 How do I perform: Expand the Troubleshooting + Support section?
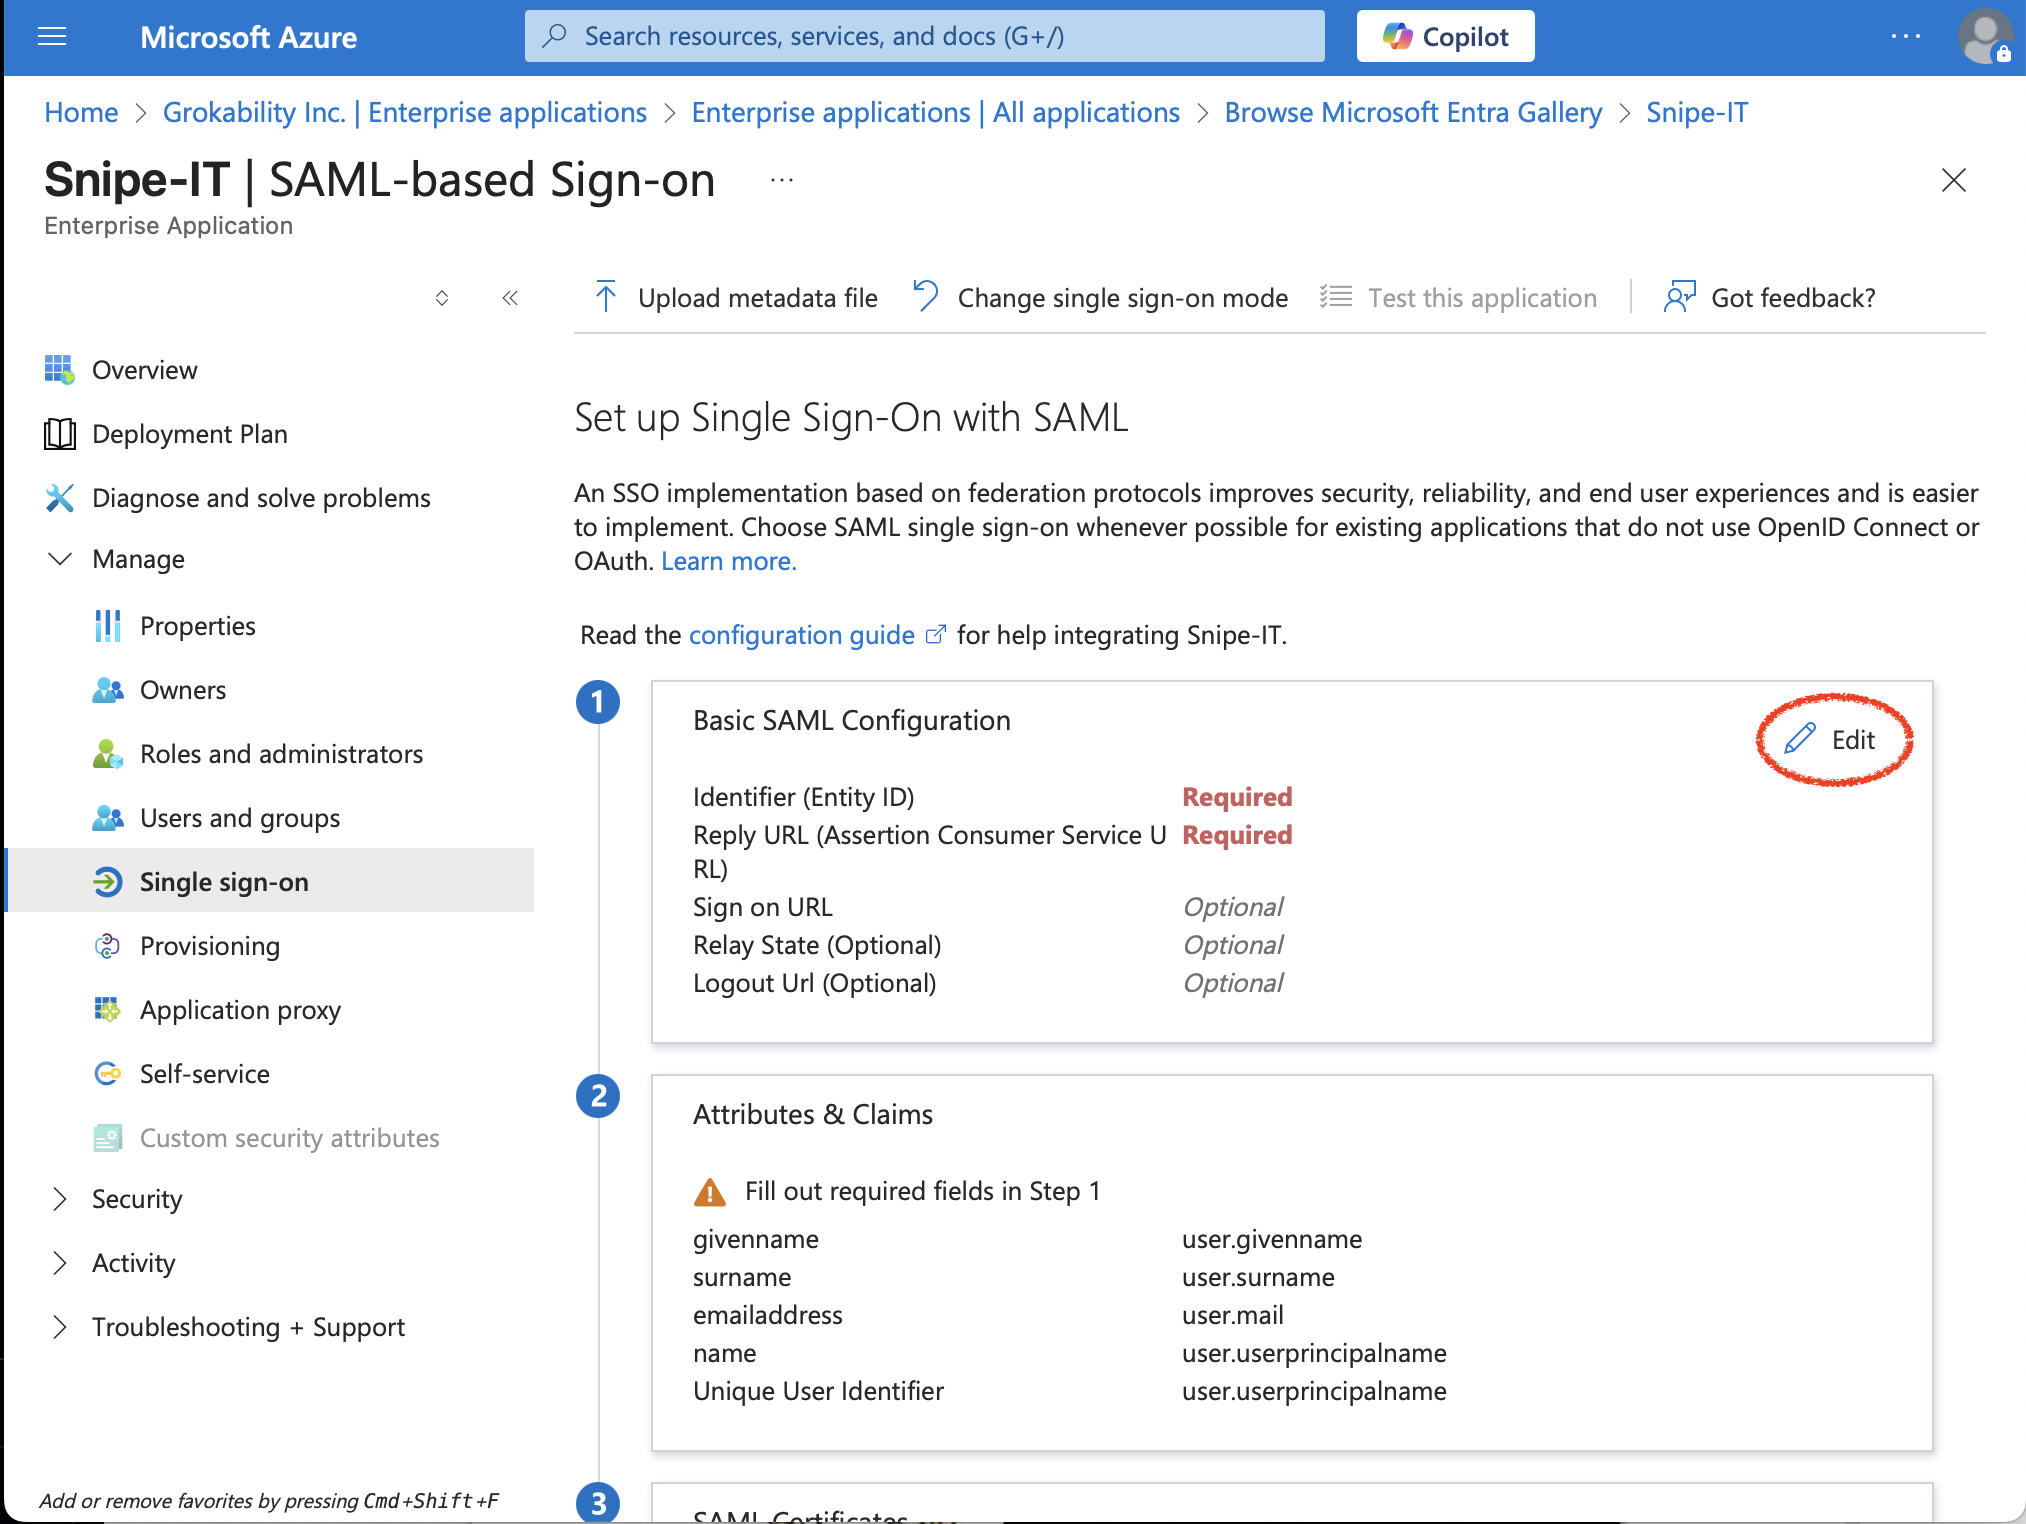coord(60,1326)
